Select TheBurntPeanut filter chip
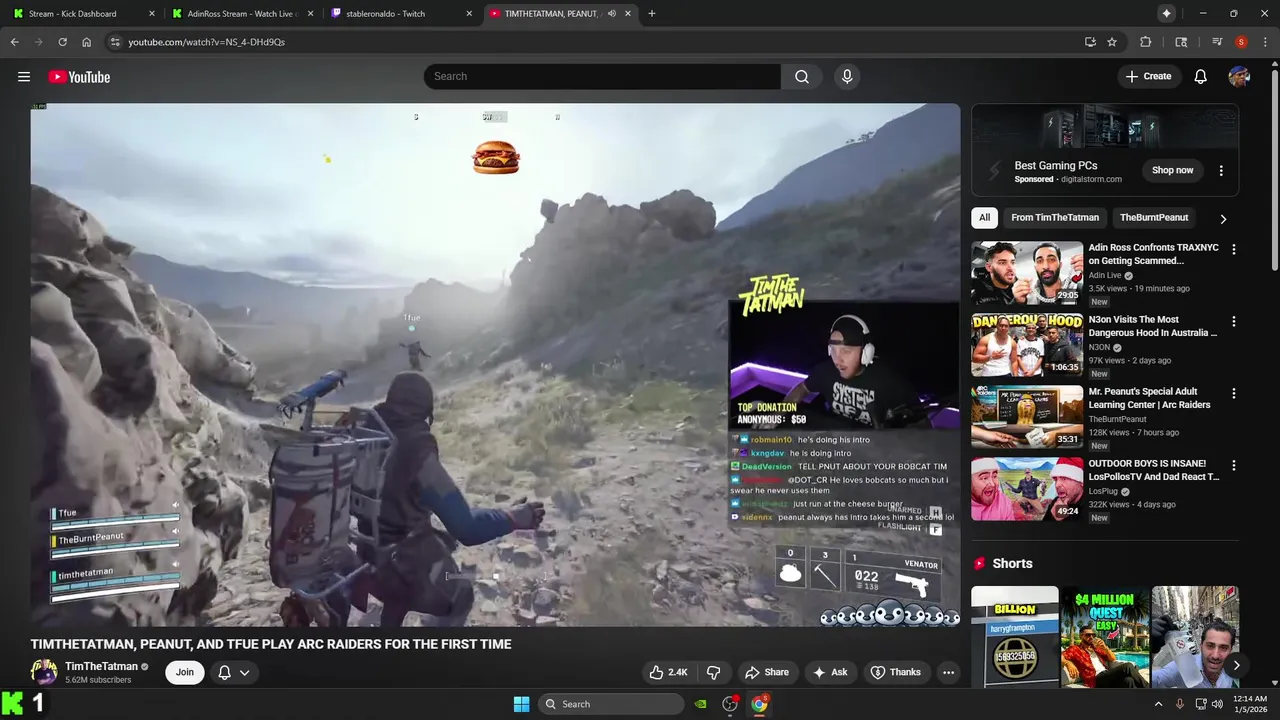 tap(1154, 218)
